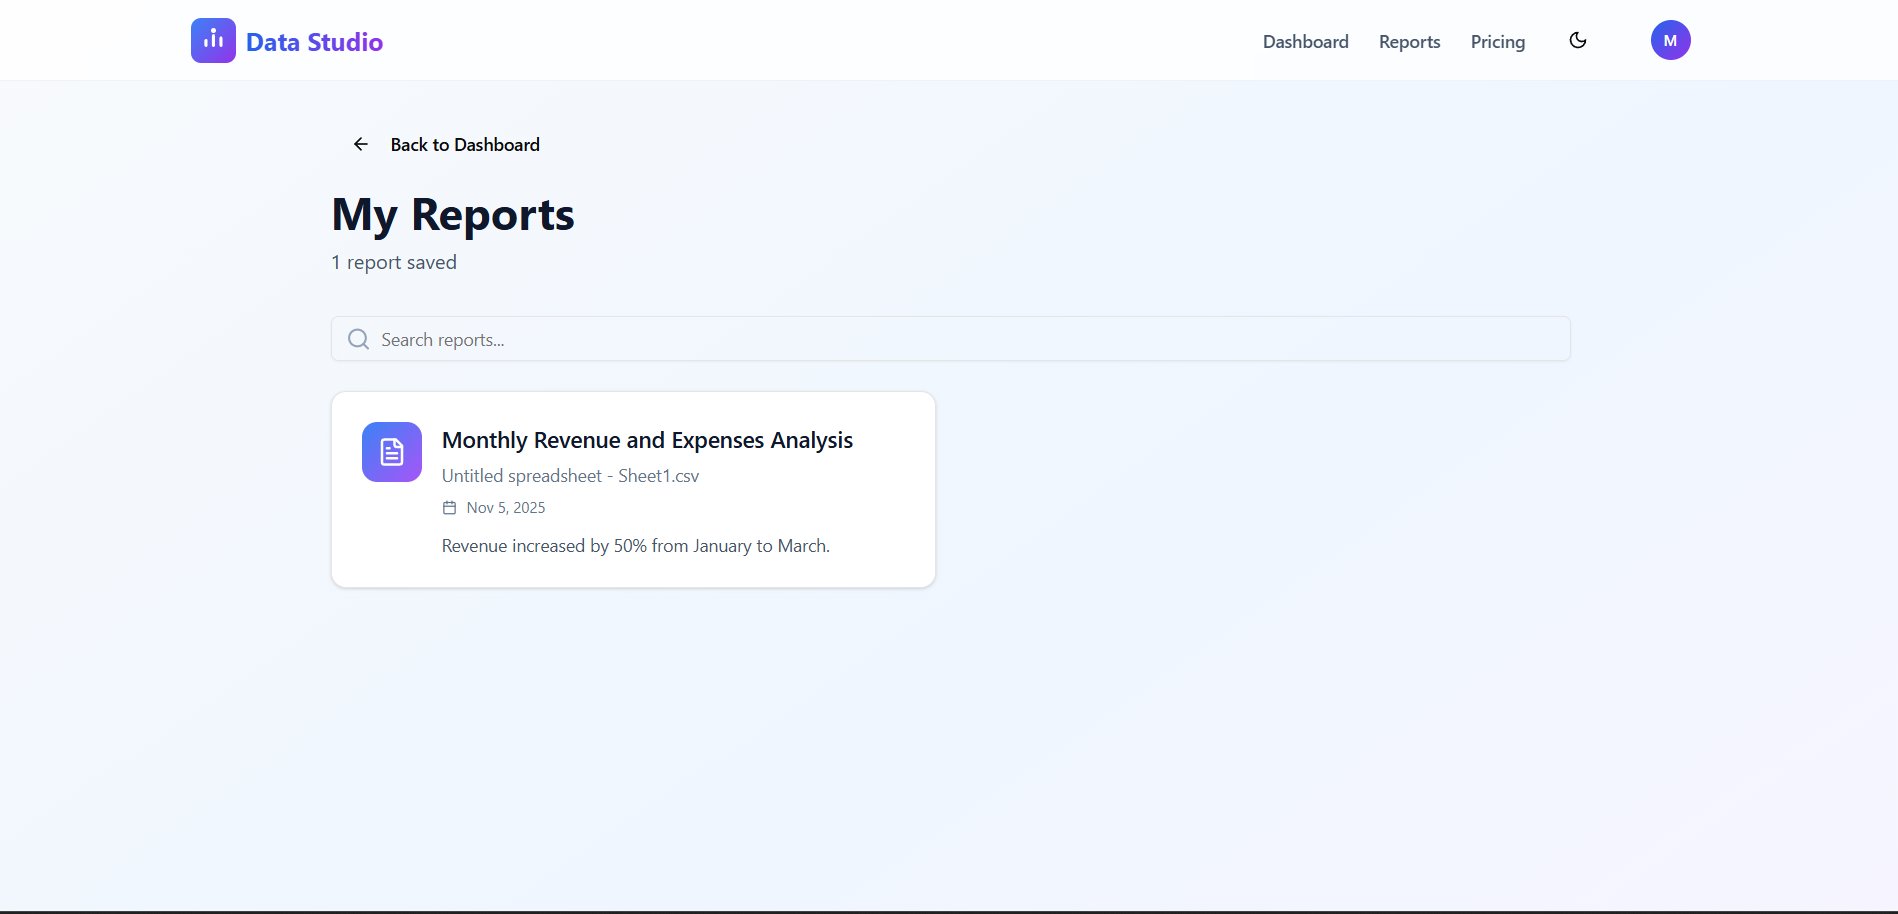This screenshot has height=914, width=1898.
Task: Select the report card for the CSV analysis
Action: coord(632,489)
